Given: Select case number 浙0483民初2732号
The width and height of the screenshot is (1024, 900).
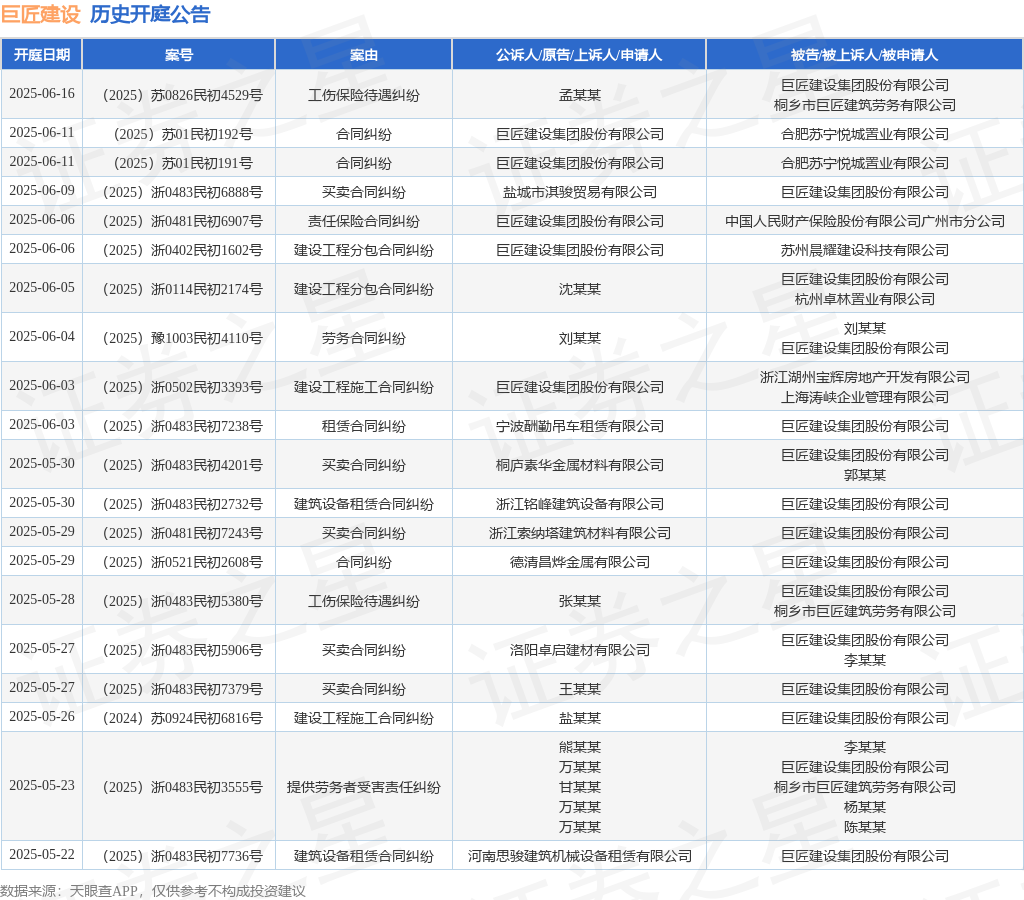Looking at the screenshot, I should click(183, 504).
